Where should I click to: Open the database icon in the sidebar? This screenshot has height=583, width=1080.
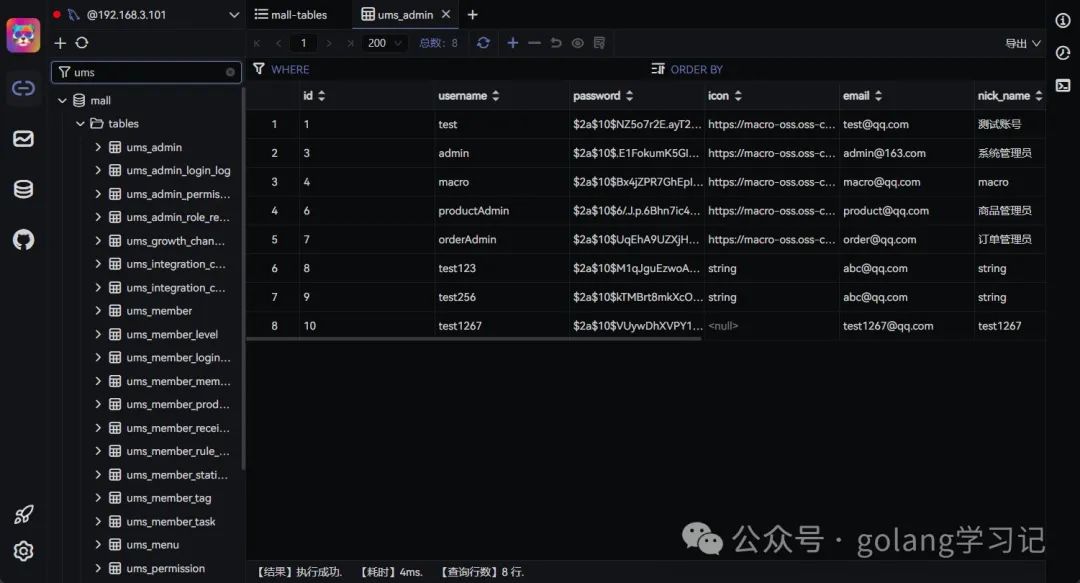[23, 189]
